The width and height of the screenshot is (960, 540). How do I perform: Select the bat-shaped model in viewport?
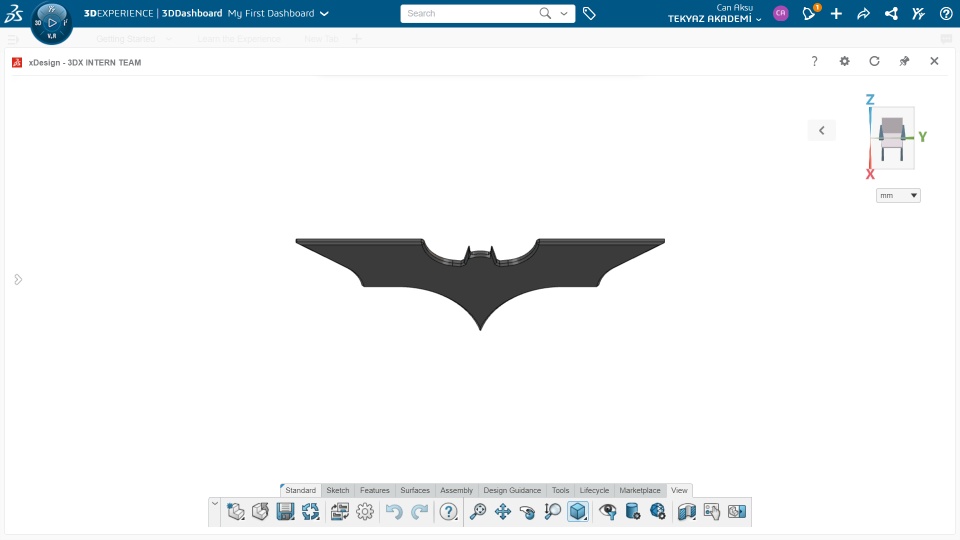(x=480, y=282)
